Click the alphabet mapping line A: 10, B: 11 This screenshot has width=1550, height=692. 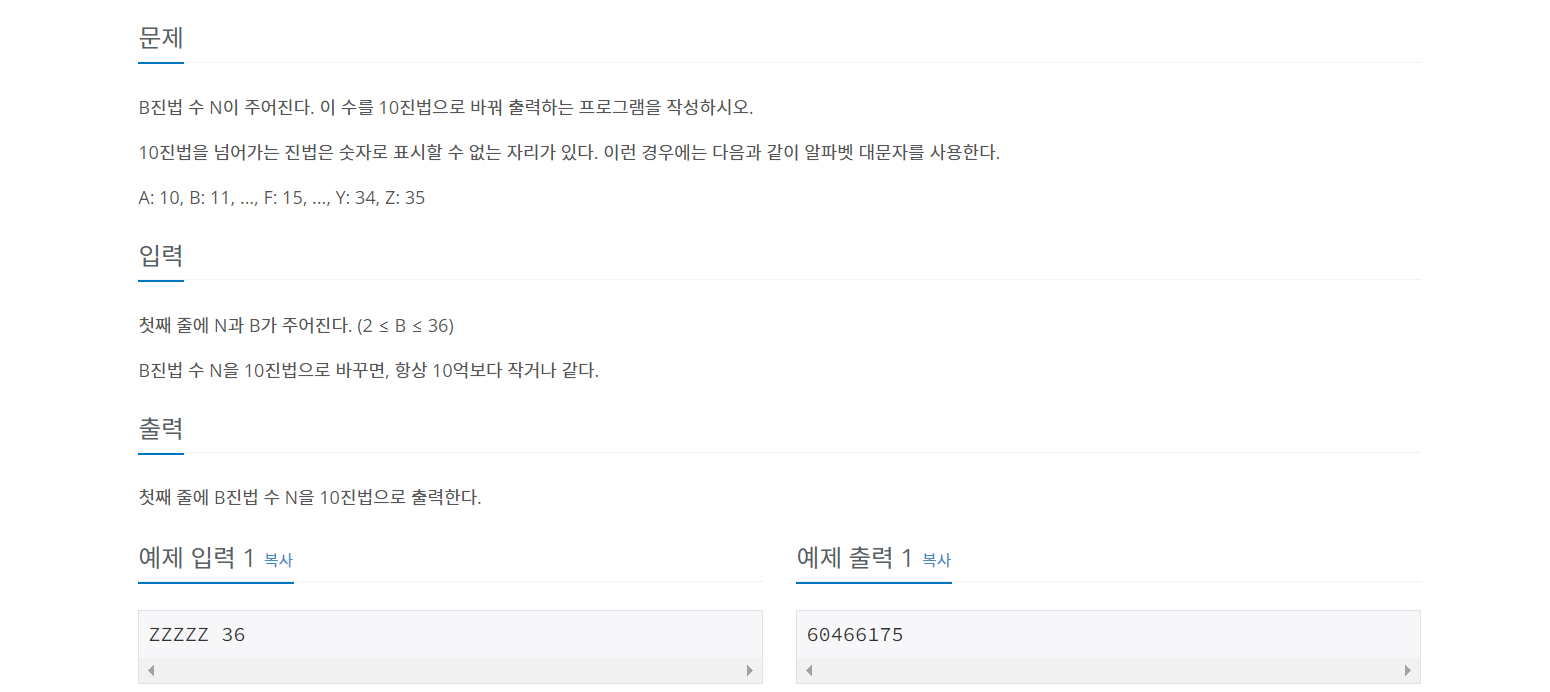pyautogui.click(x=281, y=198)
